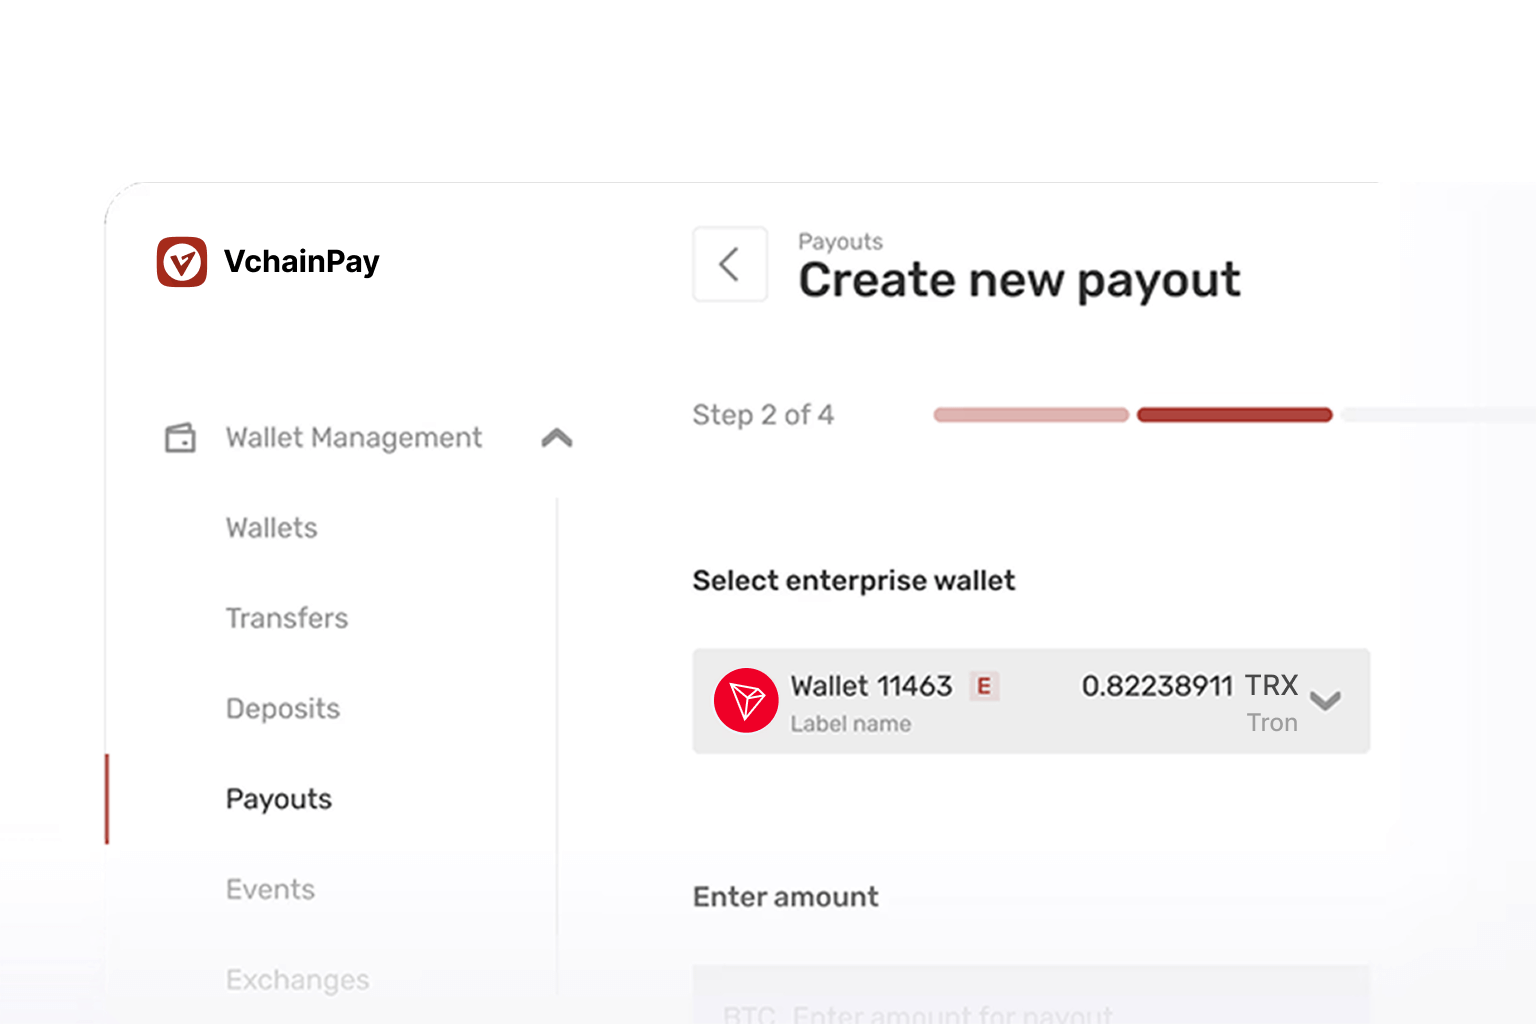Open Deposits in the sidebar
Viewport: 1536px width, 1024px height.
(x=283, y=709)
